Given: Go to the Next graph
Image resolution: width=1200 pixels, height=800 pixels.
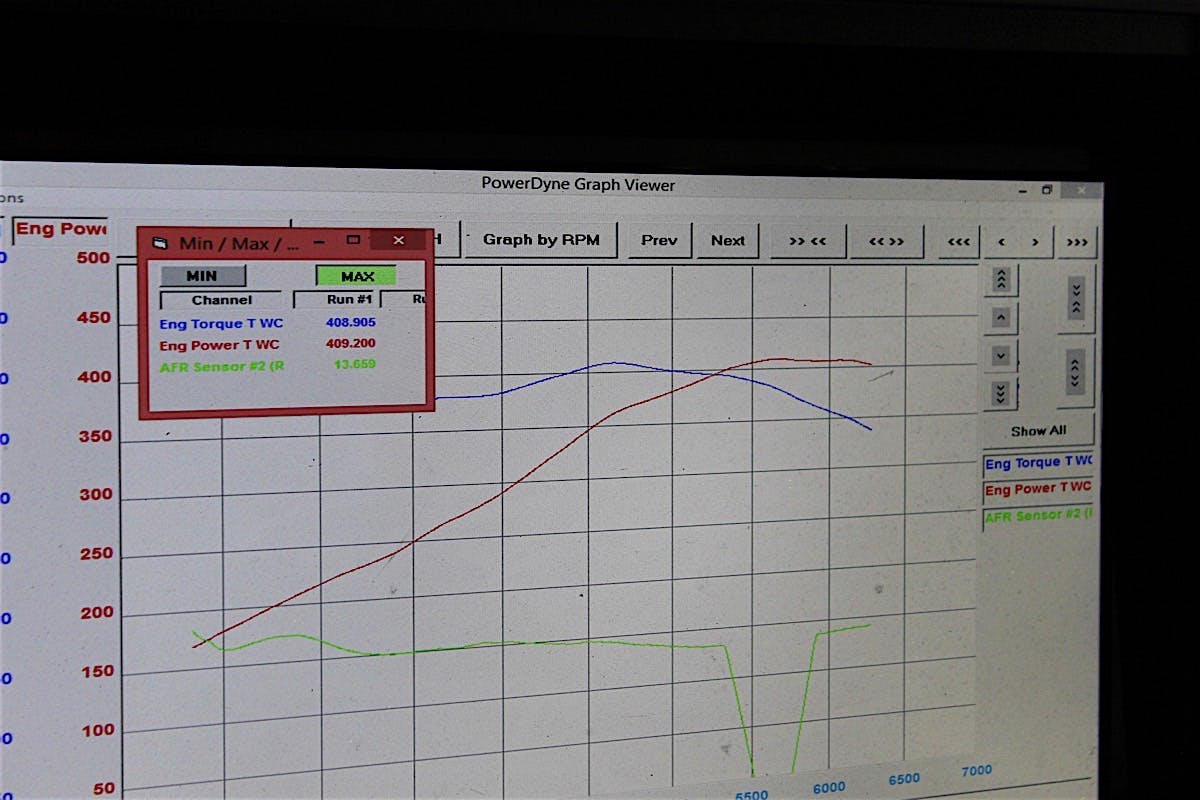Looking at the screenshot, I should click(x=728, y=240).
